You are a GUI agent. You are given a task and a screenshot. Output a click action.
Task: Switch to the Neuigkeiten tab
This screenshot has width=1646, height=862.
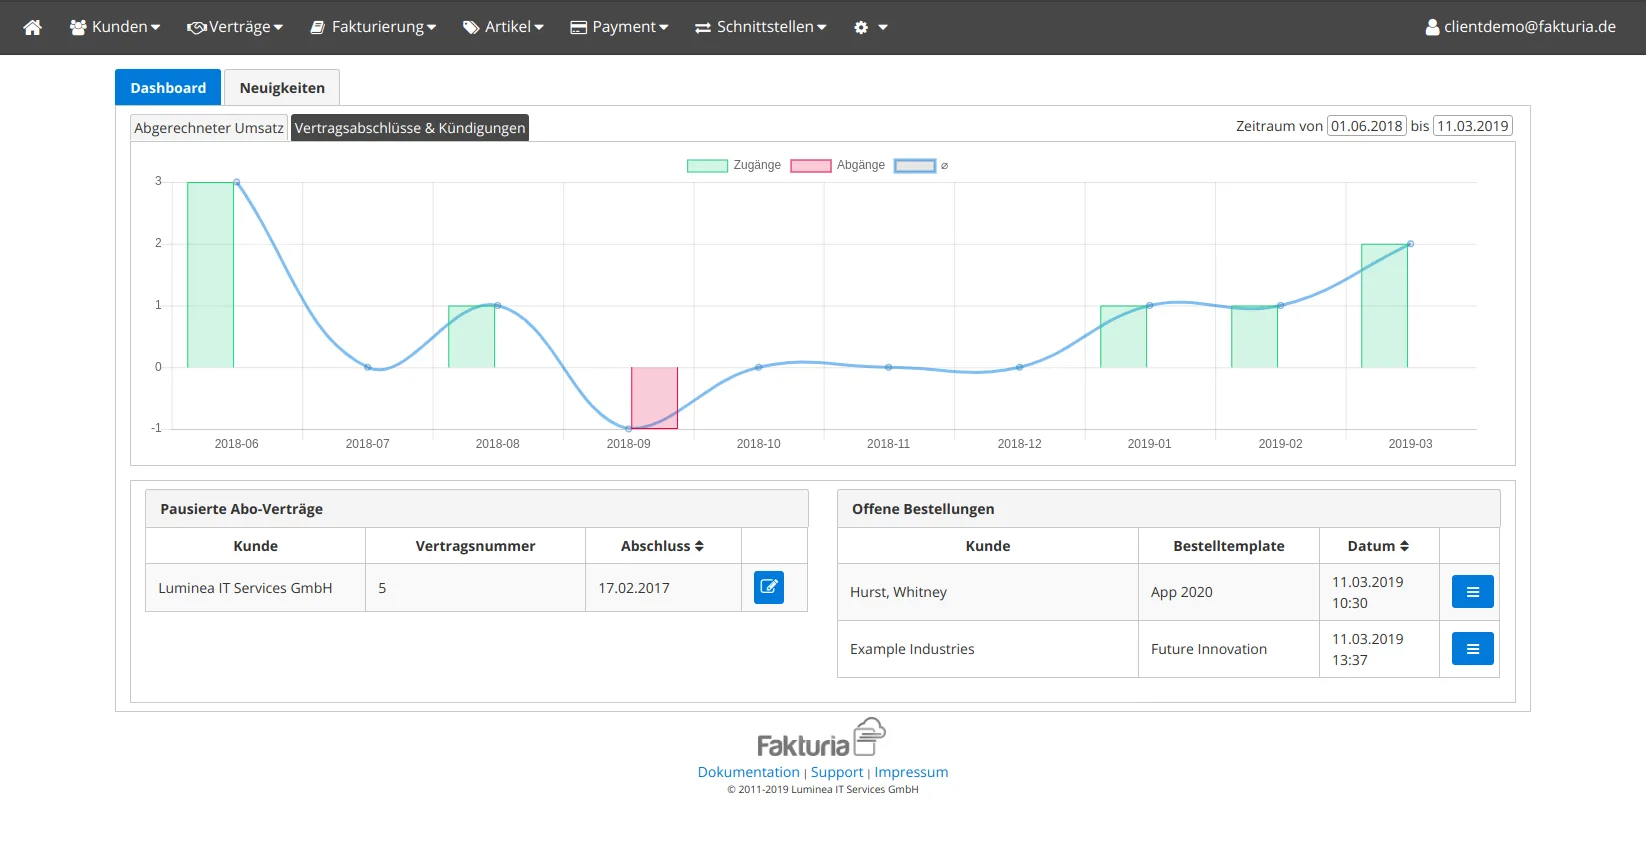tap(282, 88)
